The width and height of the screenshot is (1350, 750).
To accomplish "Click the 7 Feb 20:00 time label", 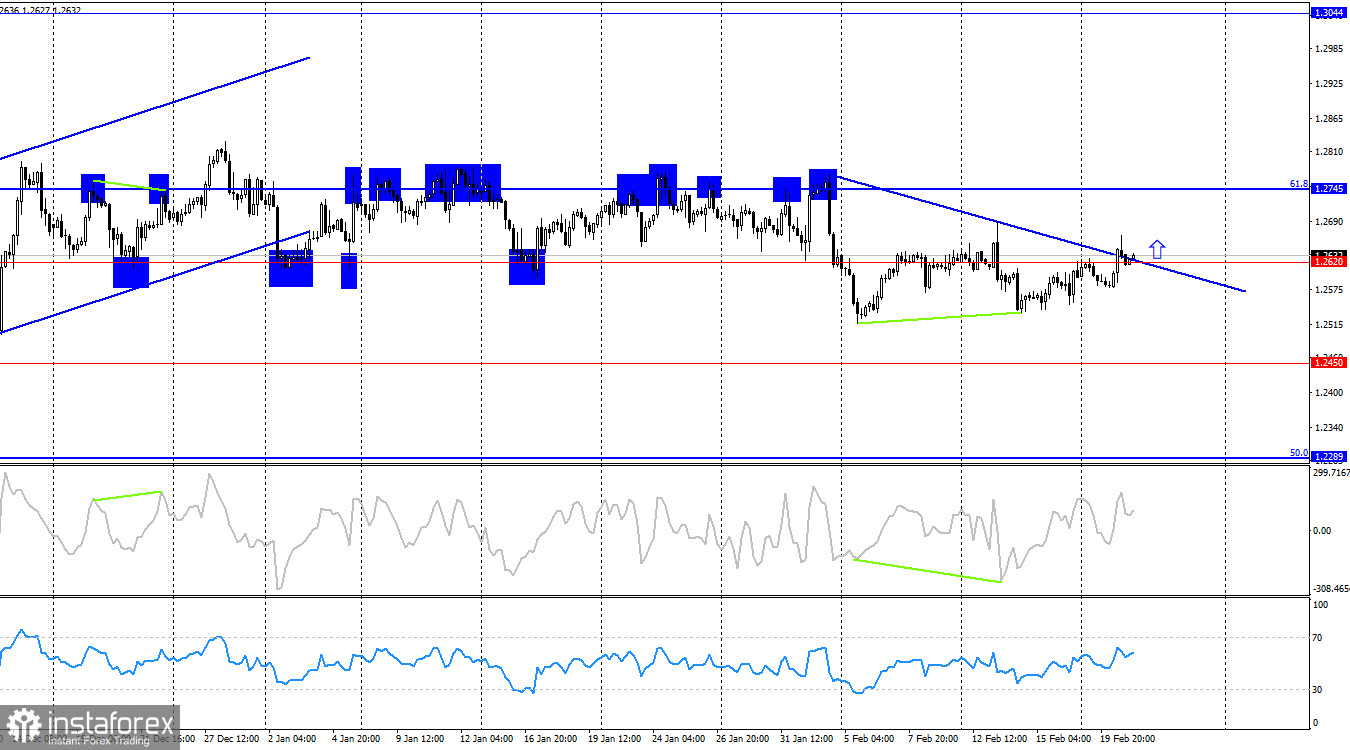I will (x=933, y=739).
